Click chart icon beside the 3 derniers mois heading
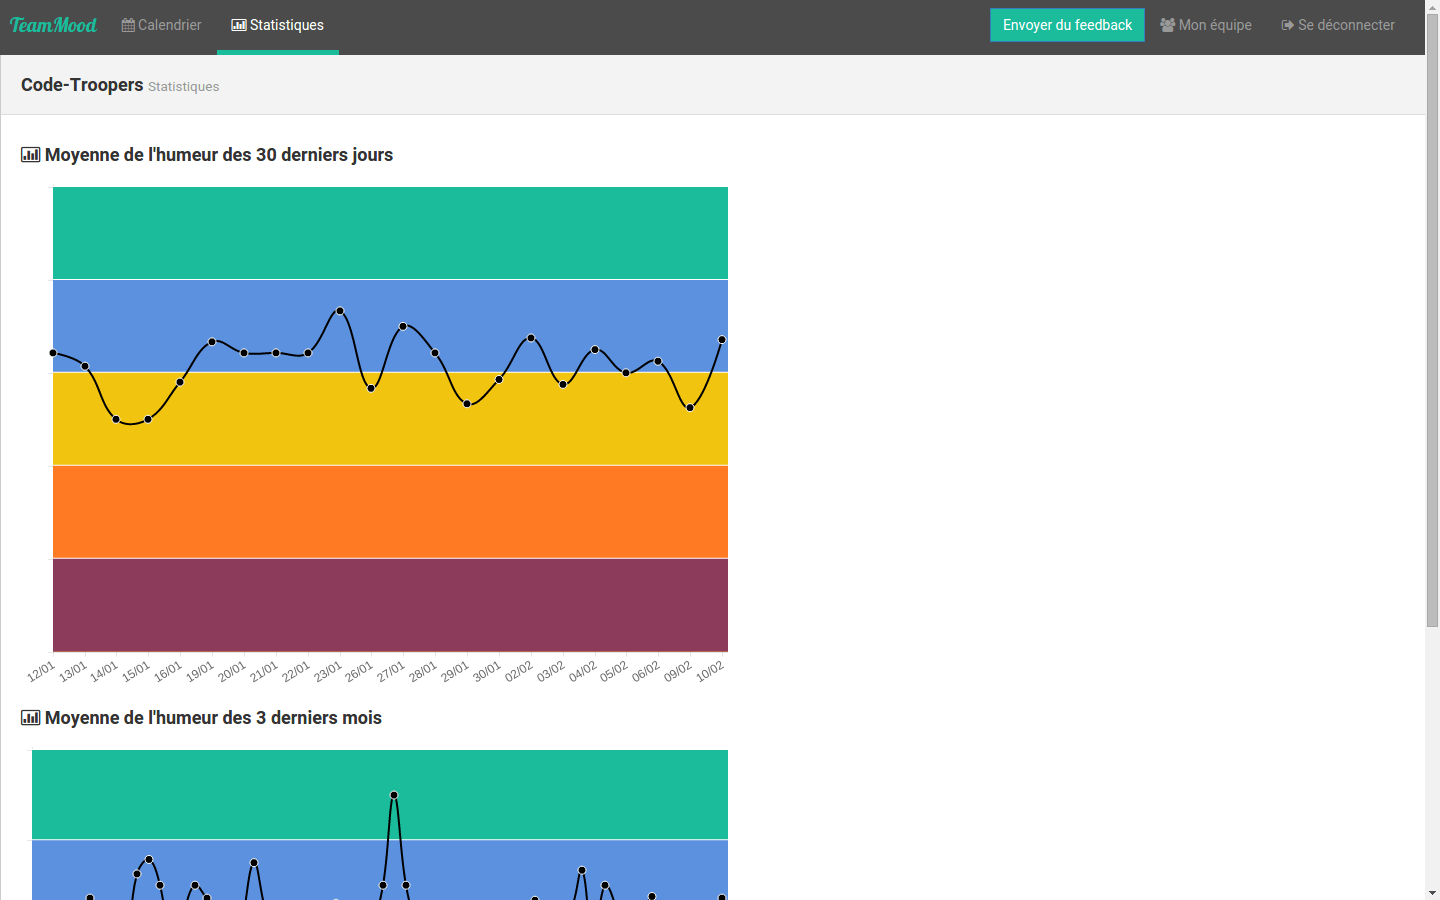 30,718
